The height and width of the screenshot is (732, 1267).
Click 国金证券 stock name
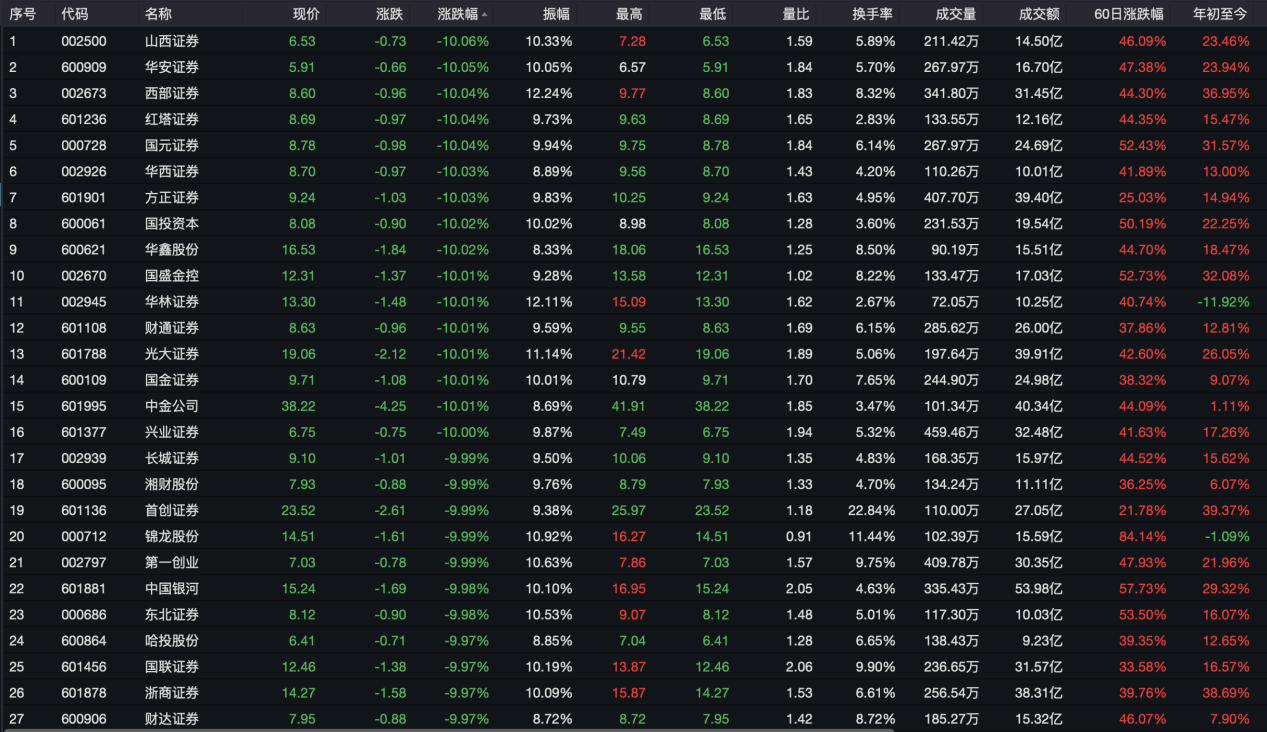pos(172,379)
